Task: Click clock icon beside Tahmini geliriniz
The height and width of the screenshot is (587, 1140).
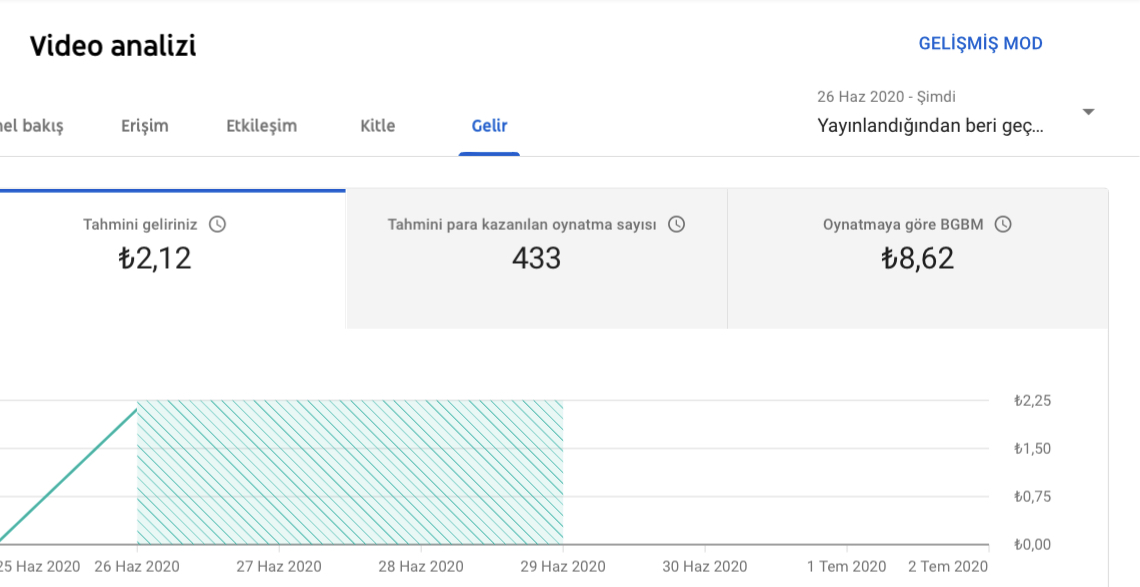Action: [x=217, y=224]
